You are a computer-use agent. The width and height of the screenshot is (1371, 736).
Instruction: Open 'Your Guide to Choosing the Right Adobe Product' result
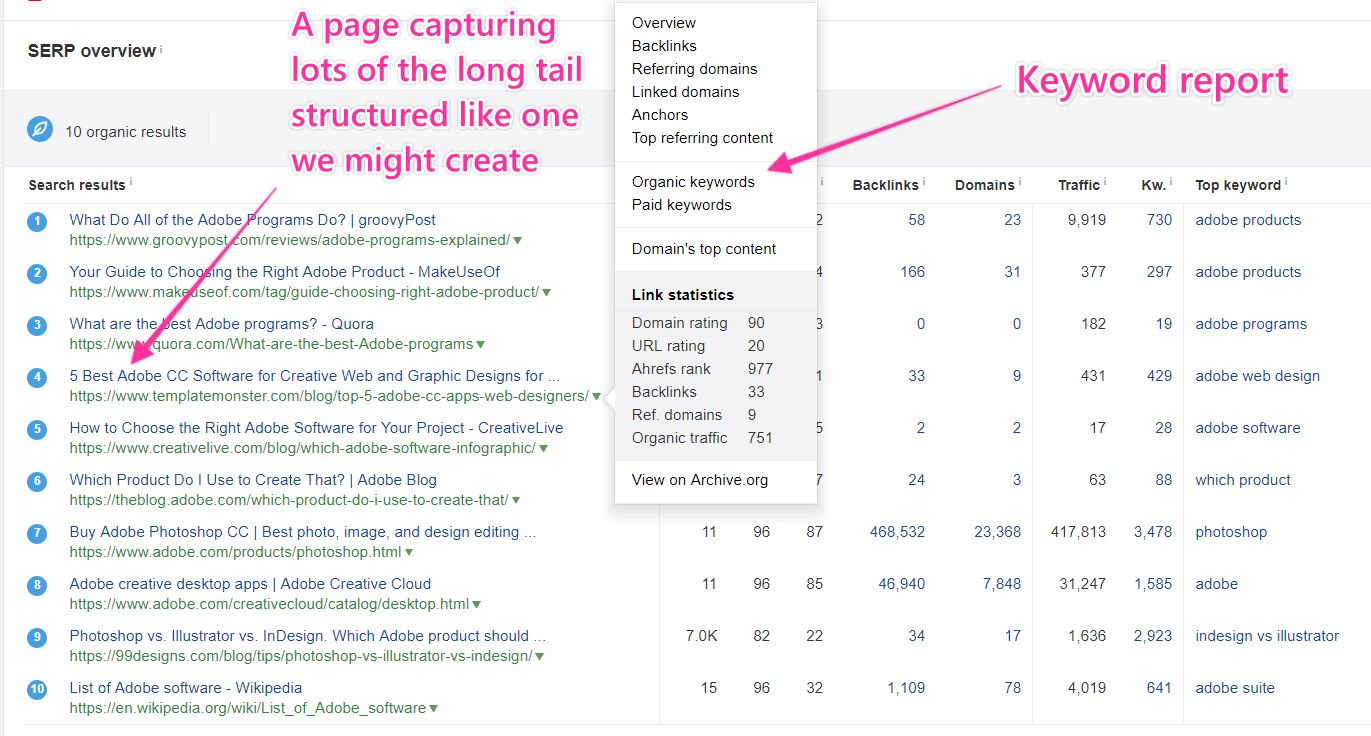(x=285, y=272)
